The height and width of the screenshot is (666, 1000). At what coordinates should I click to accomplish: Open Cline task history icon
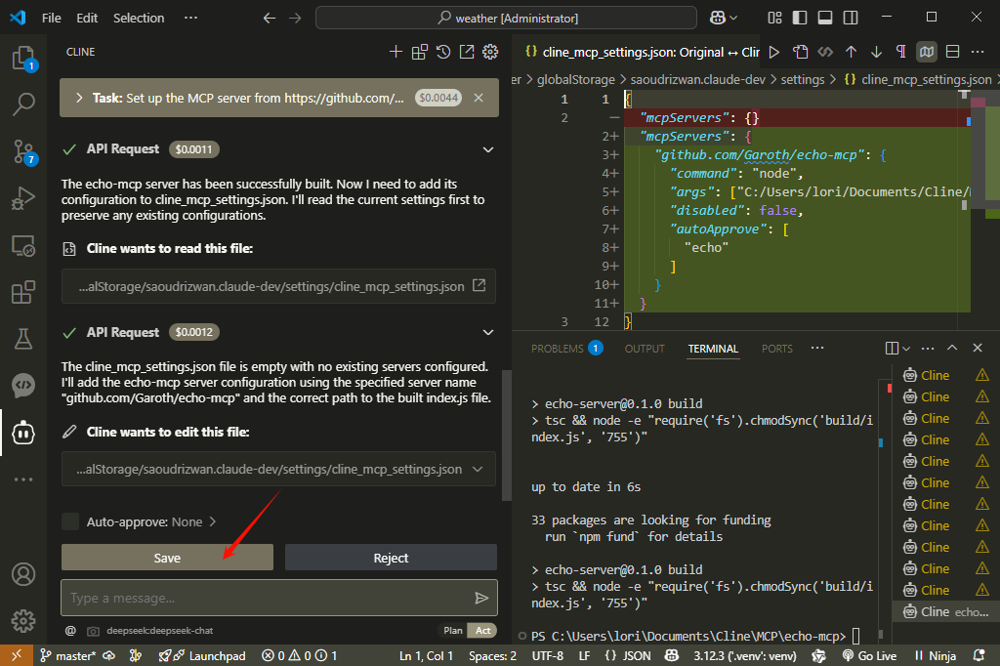coord(443,52)
